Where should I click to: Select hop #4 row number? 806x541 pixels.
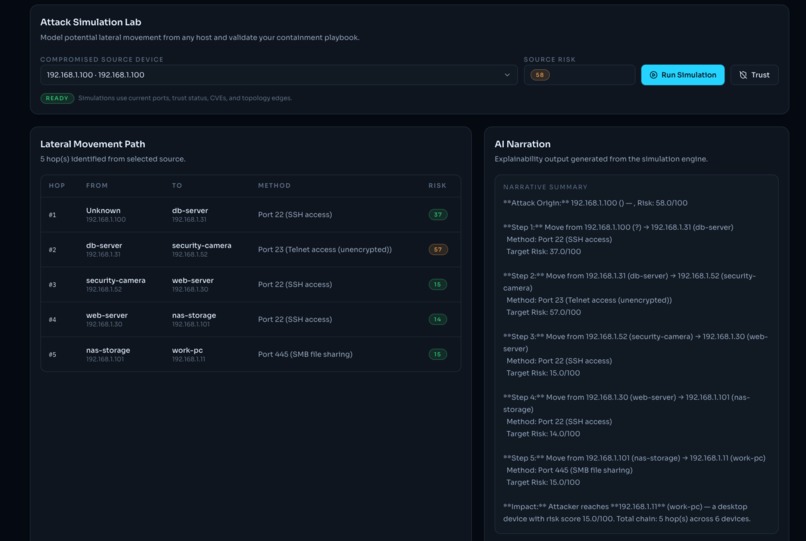click(x=52, y=320)
